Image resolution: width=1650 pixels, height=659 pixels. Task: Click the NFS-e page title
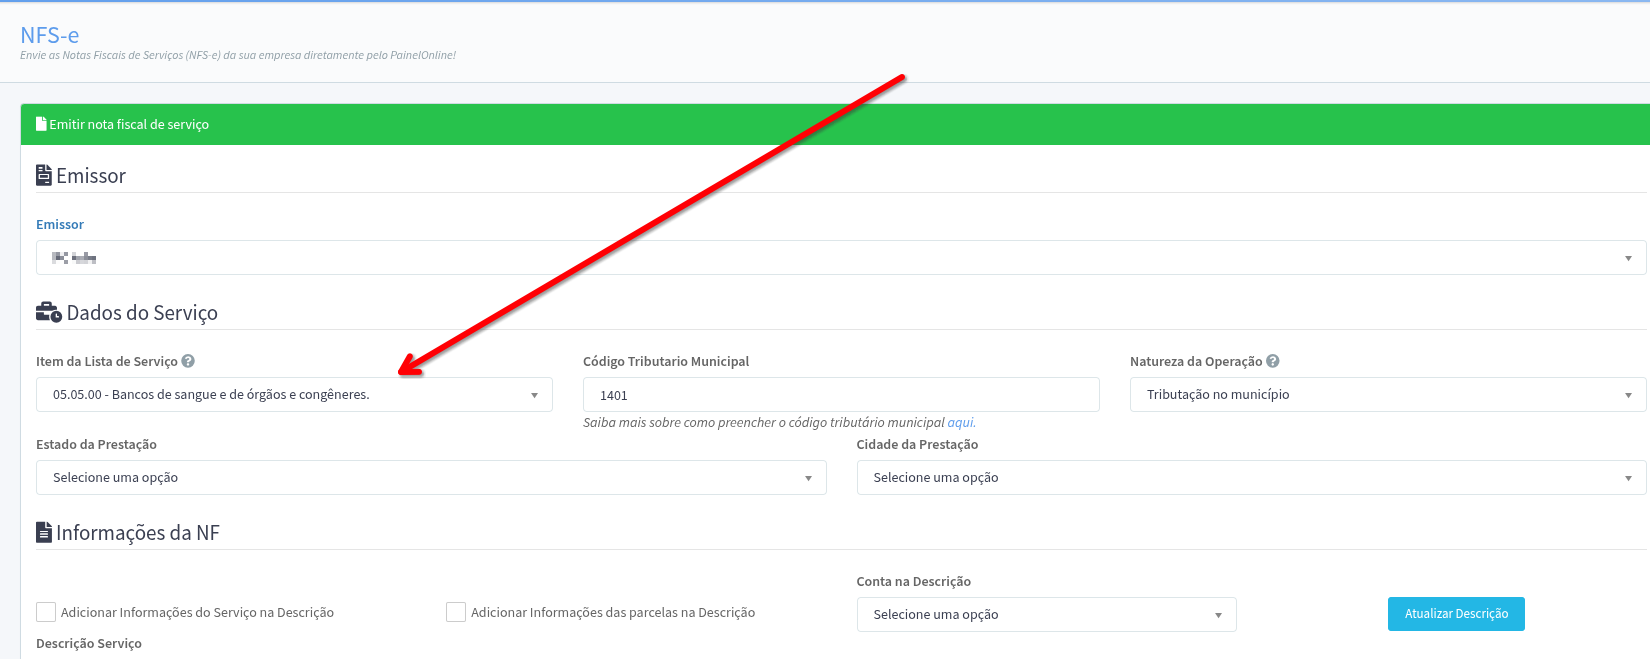[x=49, y=35]
